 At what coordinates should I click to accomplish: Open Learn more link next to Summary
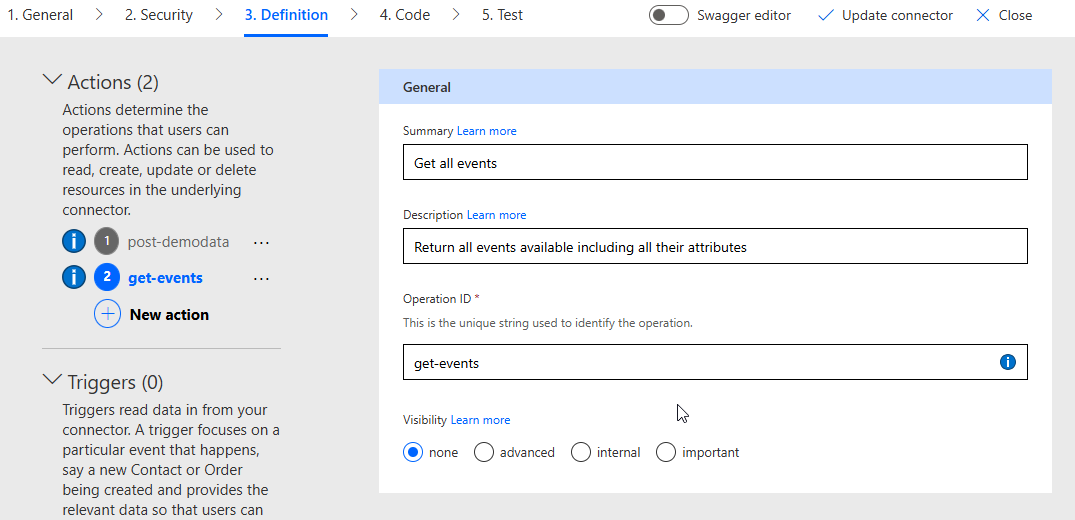487,130
